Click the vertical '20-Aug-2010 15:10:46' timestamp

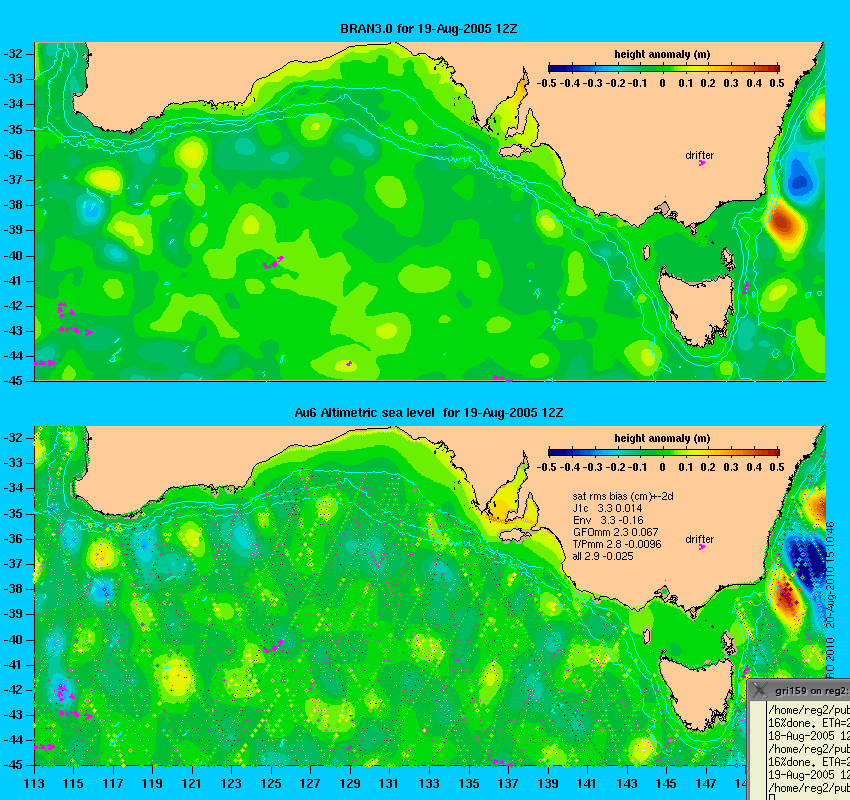830,574
